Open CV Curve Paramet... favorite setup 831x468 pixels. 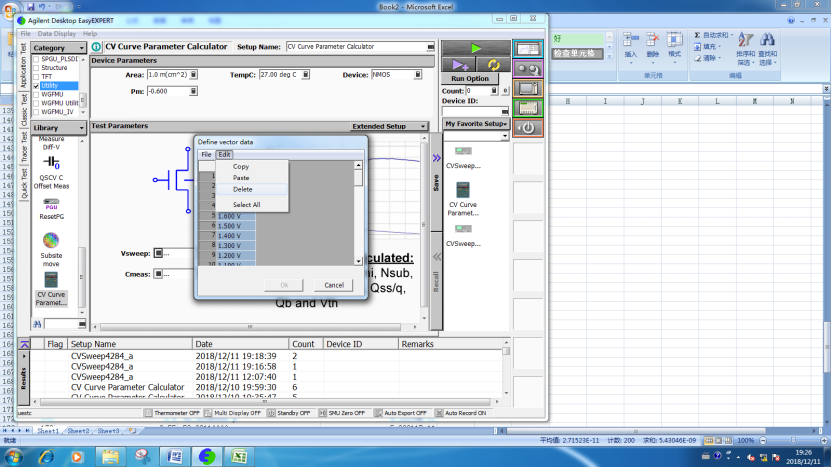click(463, 199)
